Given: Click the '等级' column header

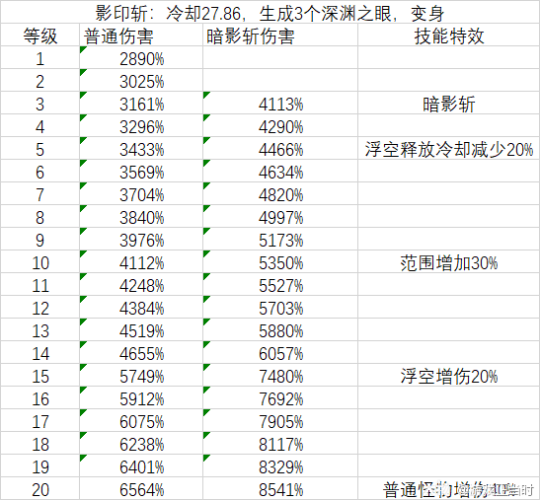Looking at the screenshot, I should tap(40, 35).
